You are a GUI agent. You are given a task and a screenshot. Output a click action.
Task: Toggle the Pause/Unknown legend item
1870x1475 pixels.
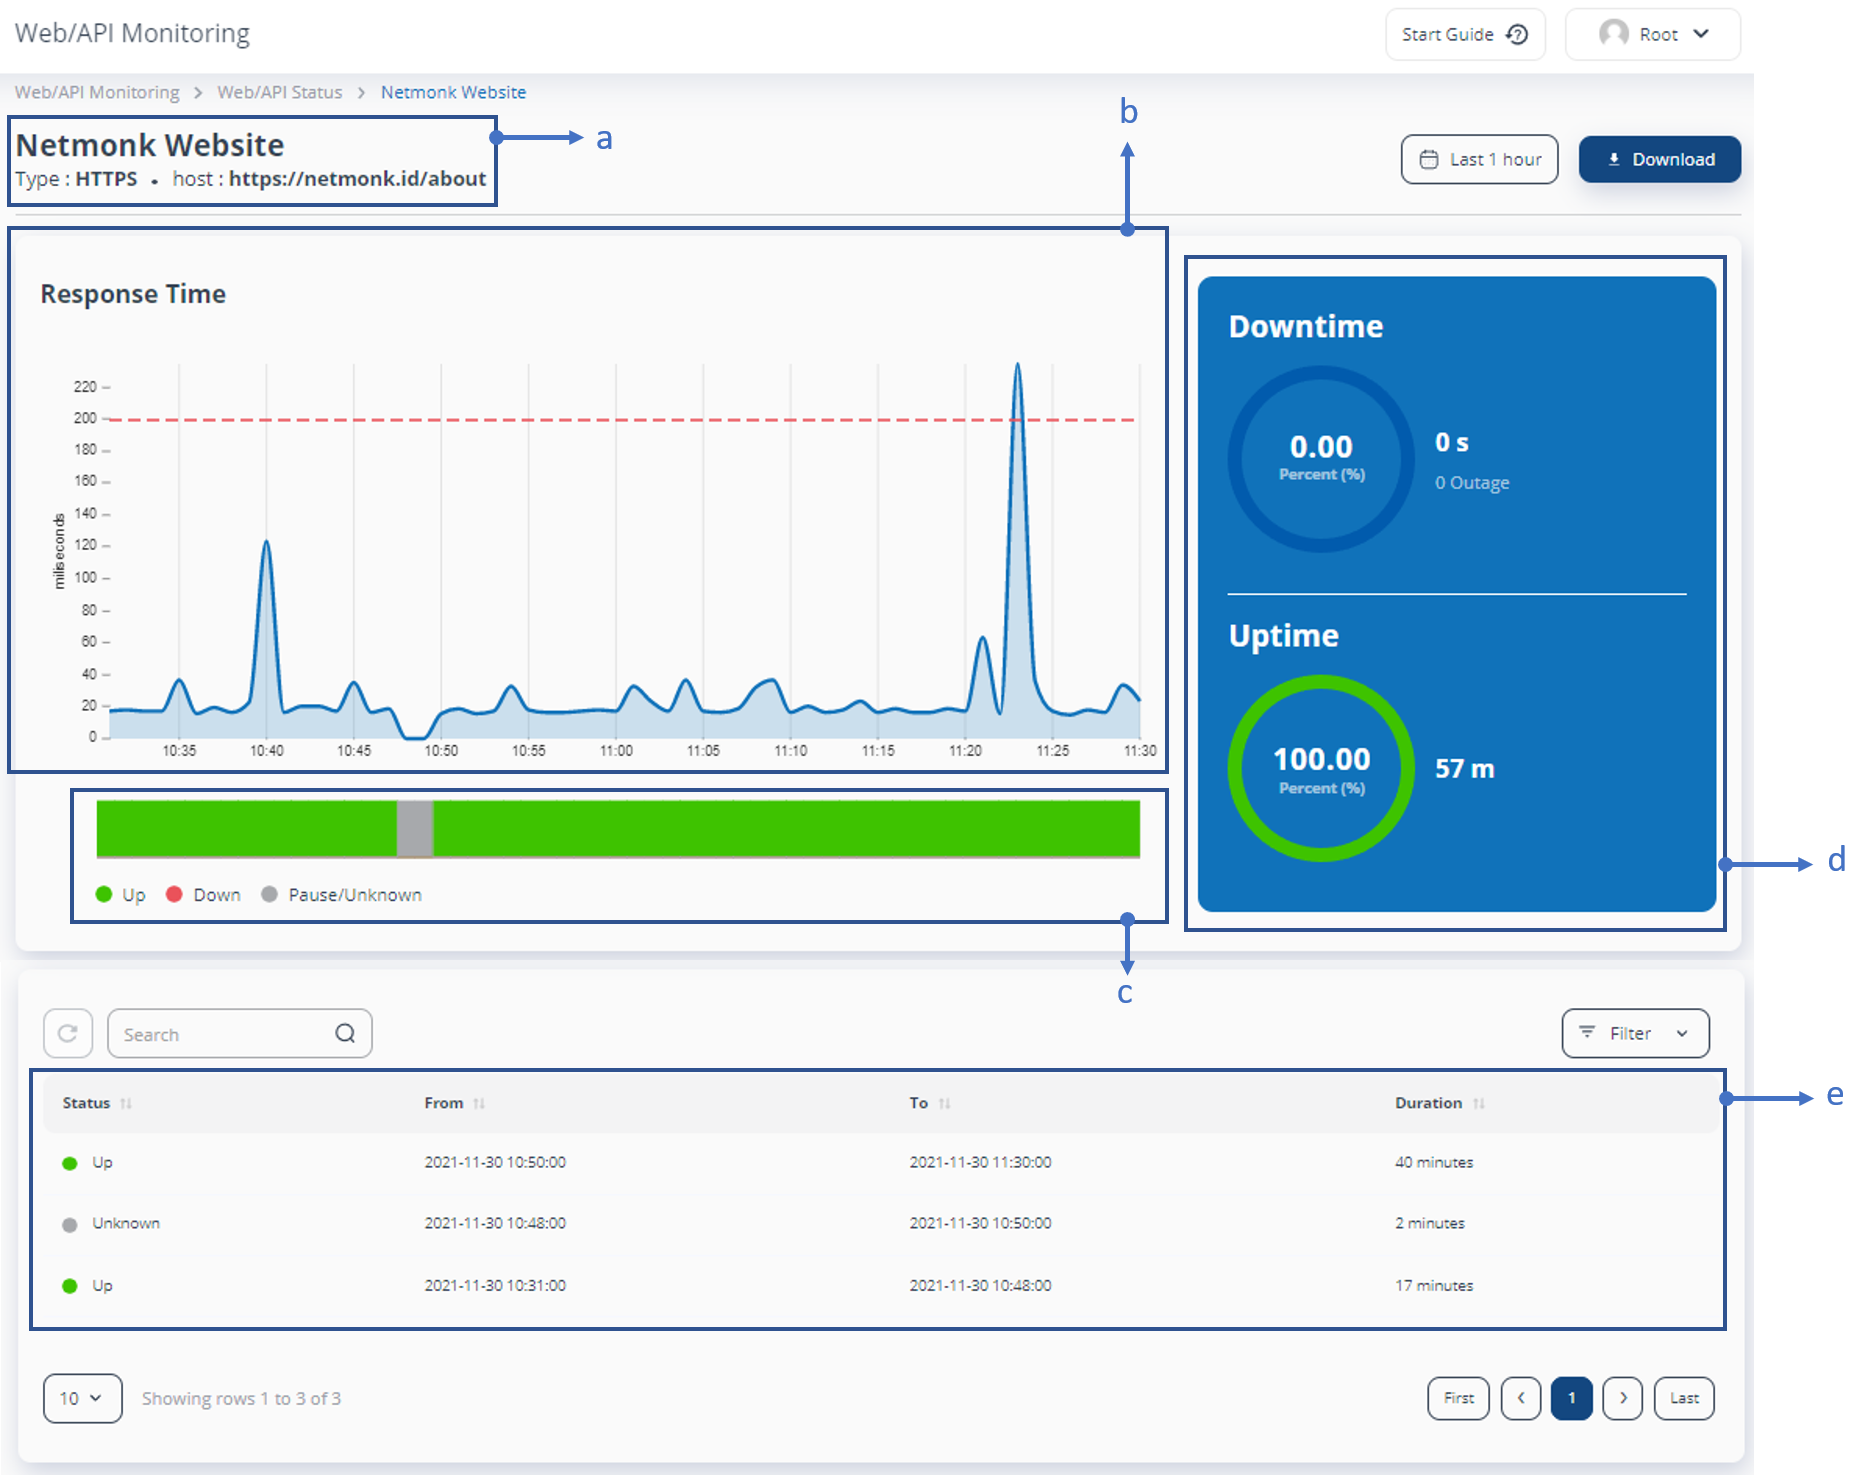342,894
